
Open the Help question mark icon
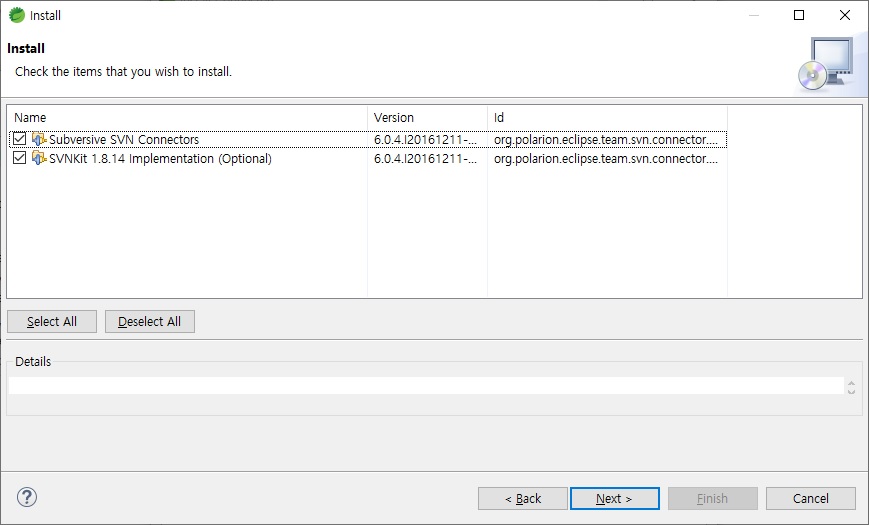coord(27,497)
